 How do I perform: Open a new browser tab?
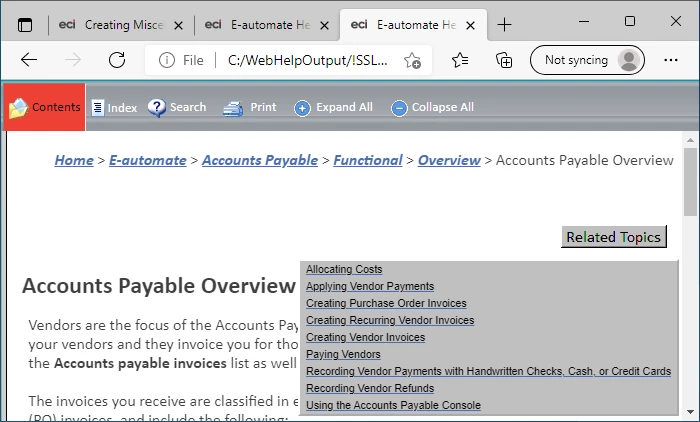click(x=504, y=25)
